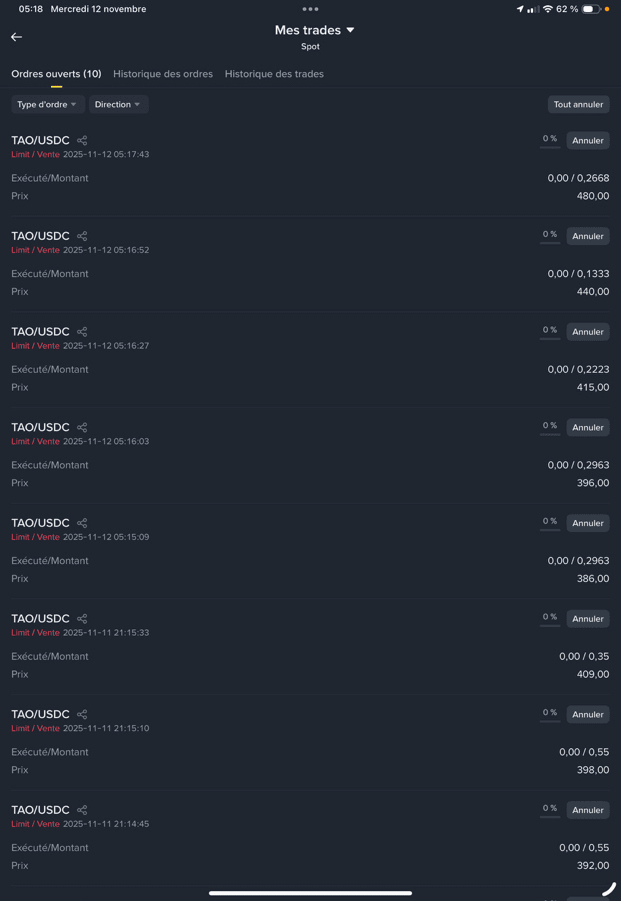Image resolution: width=621 pixels, height=901 pixels.
Task: Switch to Historique des trades tab
Action: coord(274,74)
